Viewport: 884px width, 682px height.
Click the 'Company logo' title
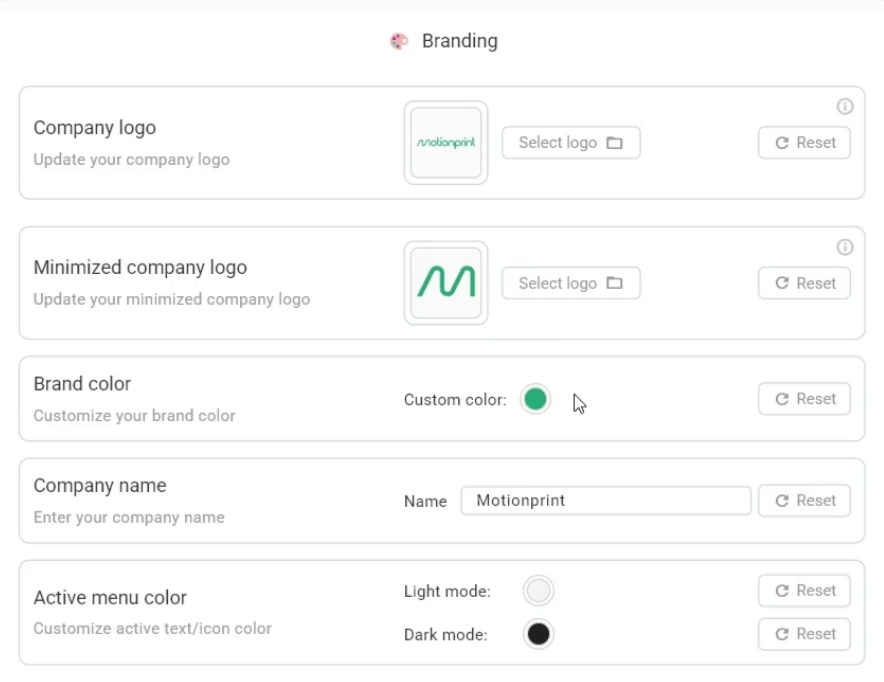95,128
